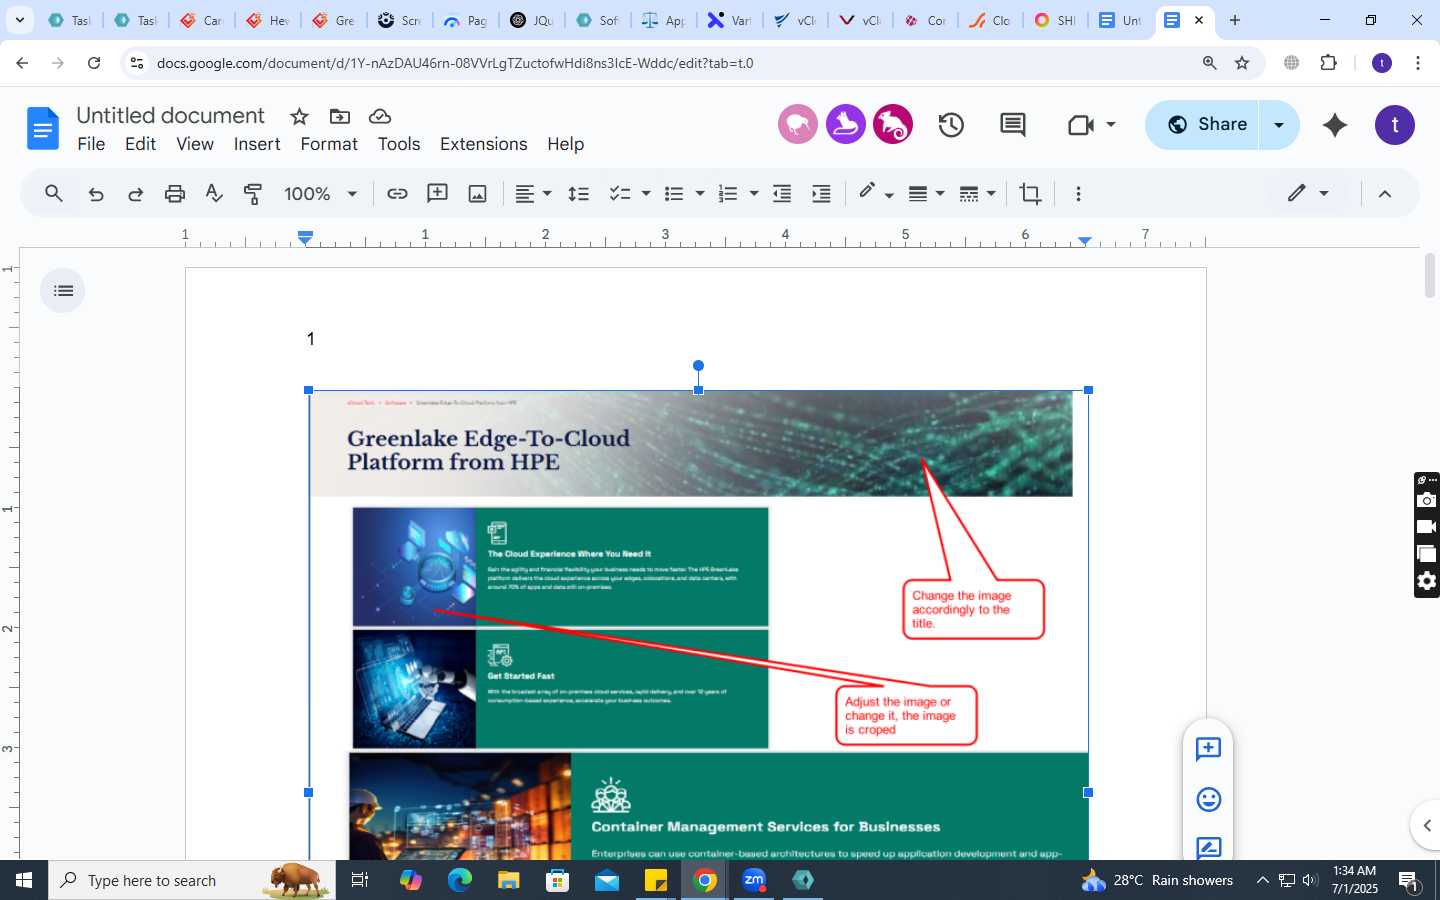The height and width of the screenshot is (900, 1440).
Task: Increase indent of the paragraph
Action: pos(821,194)
